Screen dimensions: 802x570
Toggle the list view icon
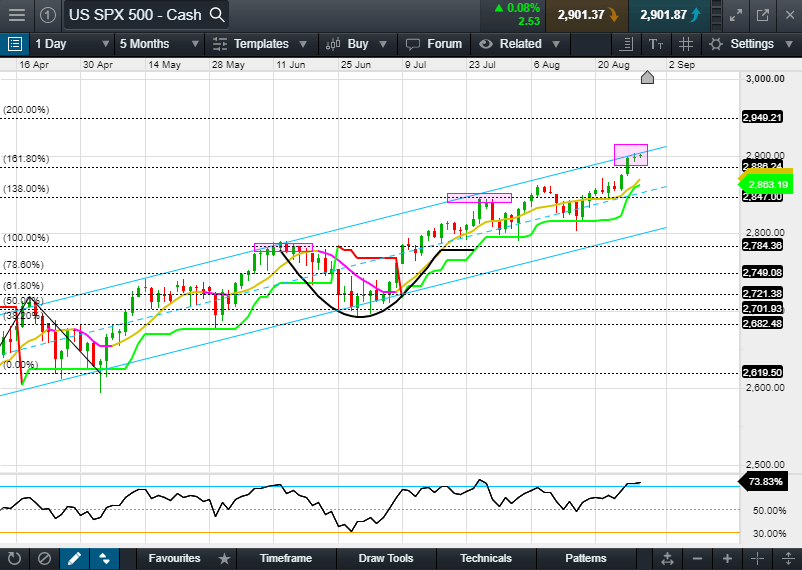tap(15, 44)
